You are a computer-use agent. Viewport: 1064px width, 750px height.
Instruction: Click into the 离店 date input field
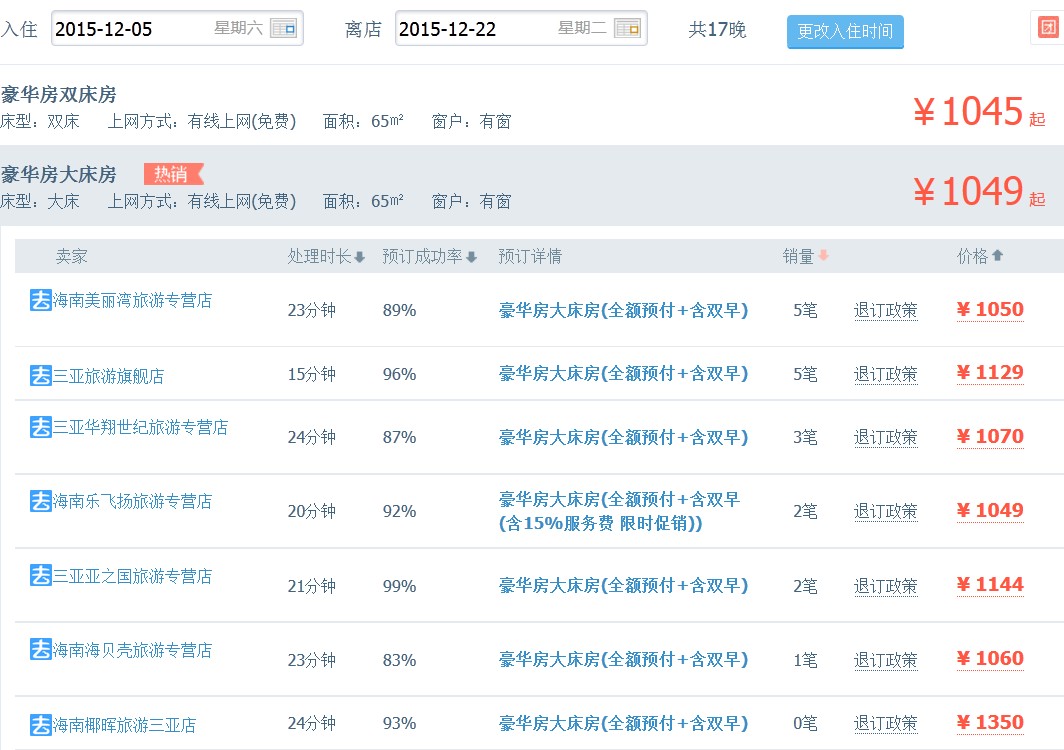(475, 29)
